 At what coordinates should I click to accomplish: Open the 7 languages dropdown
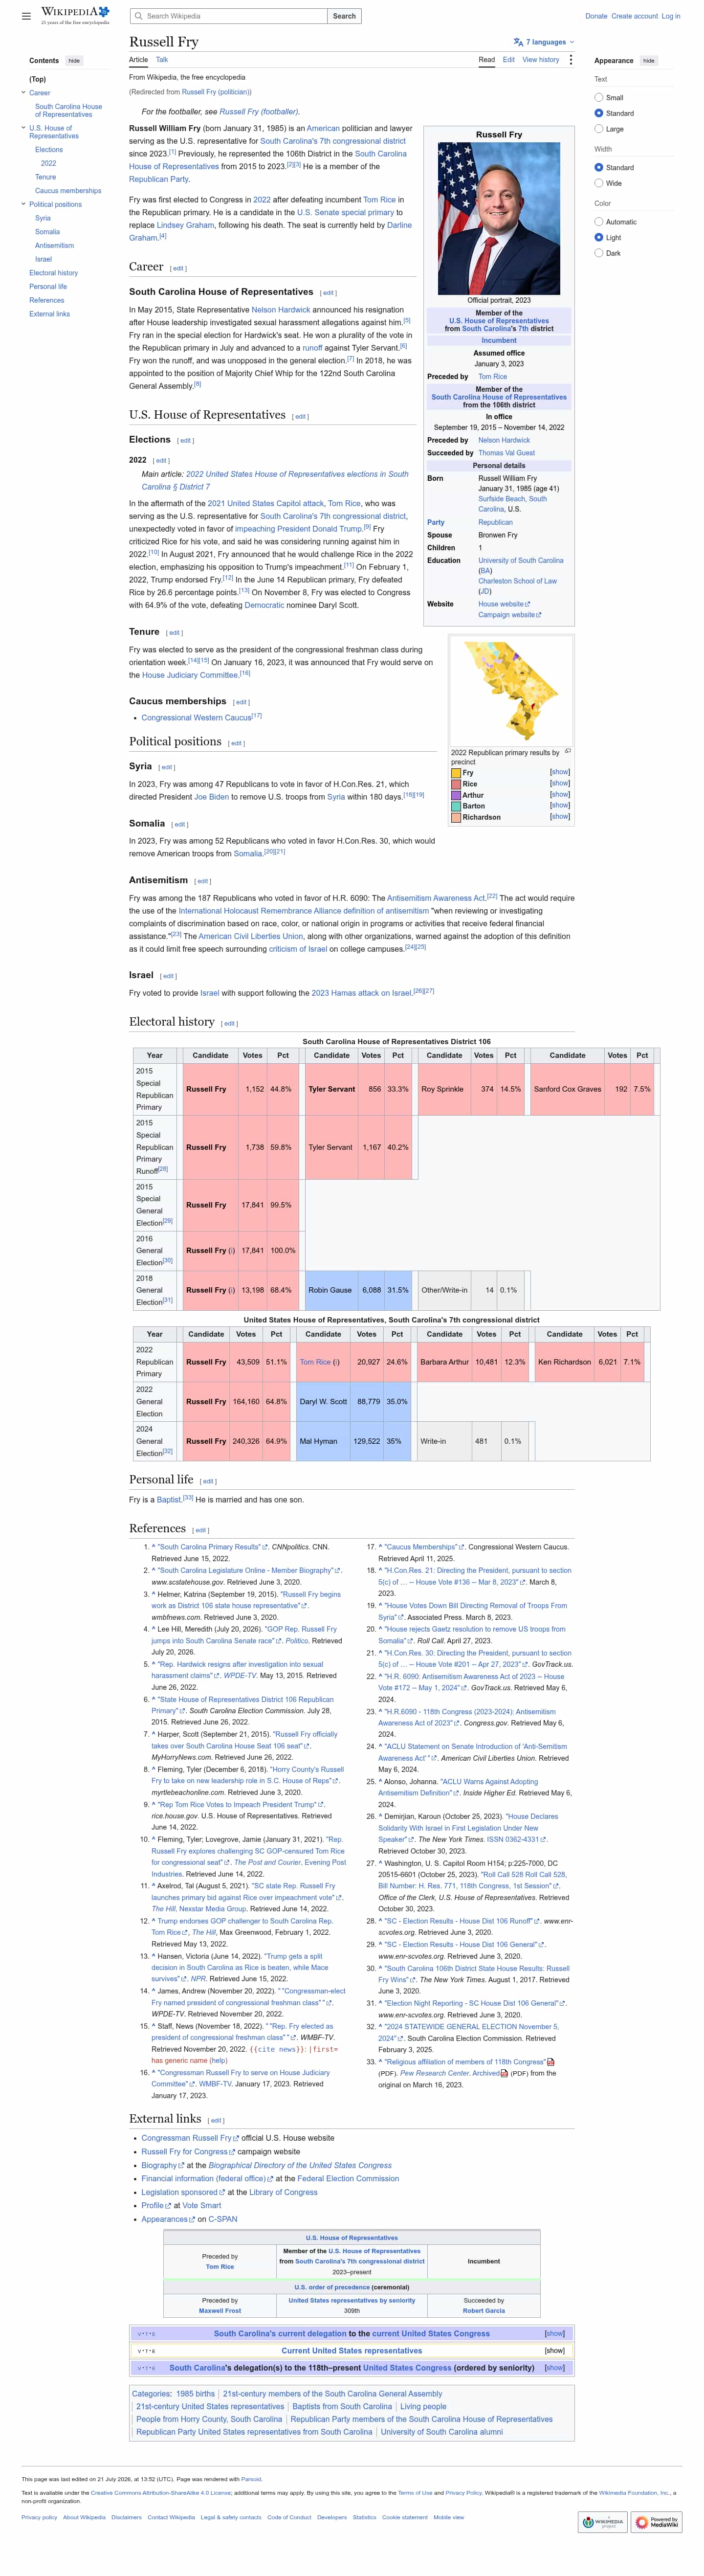pyautogui.click(x=543, y=42)
